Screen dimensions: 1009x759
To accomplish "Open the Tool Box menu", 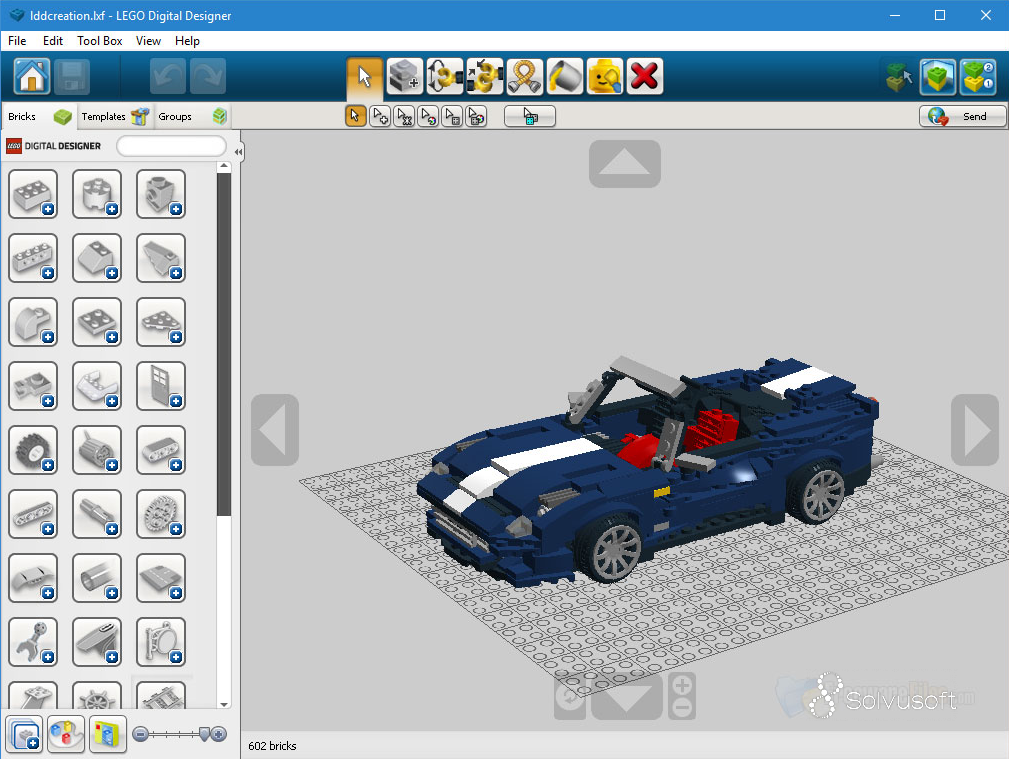I will (100, 41).
